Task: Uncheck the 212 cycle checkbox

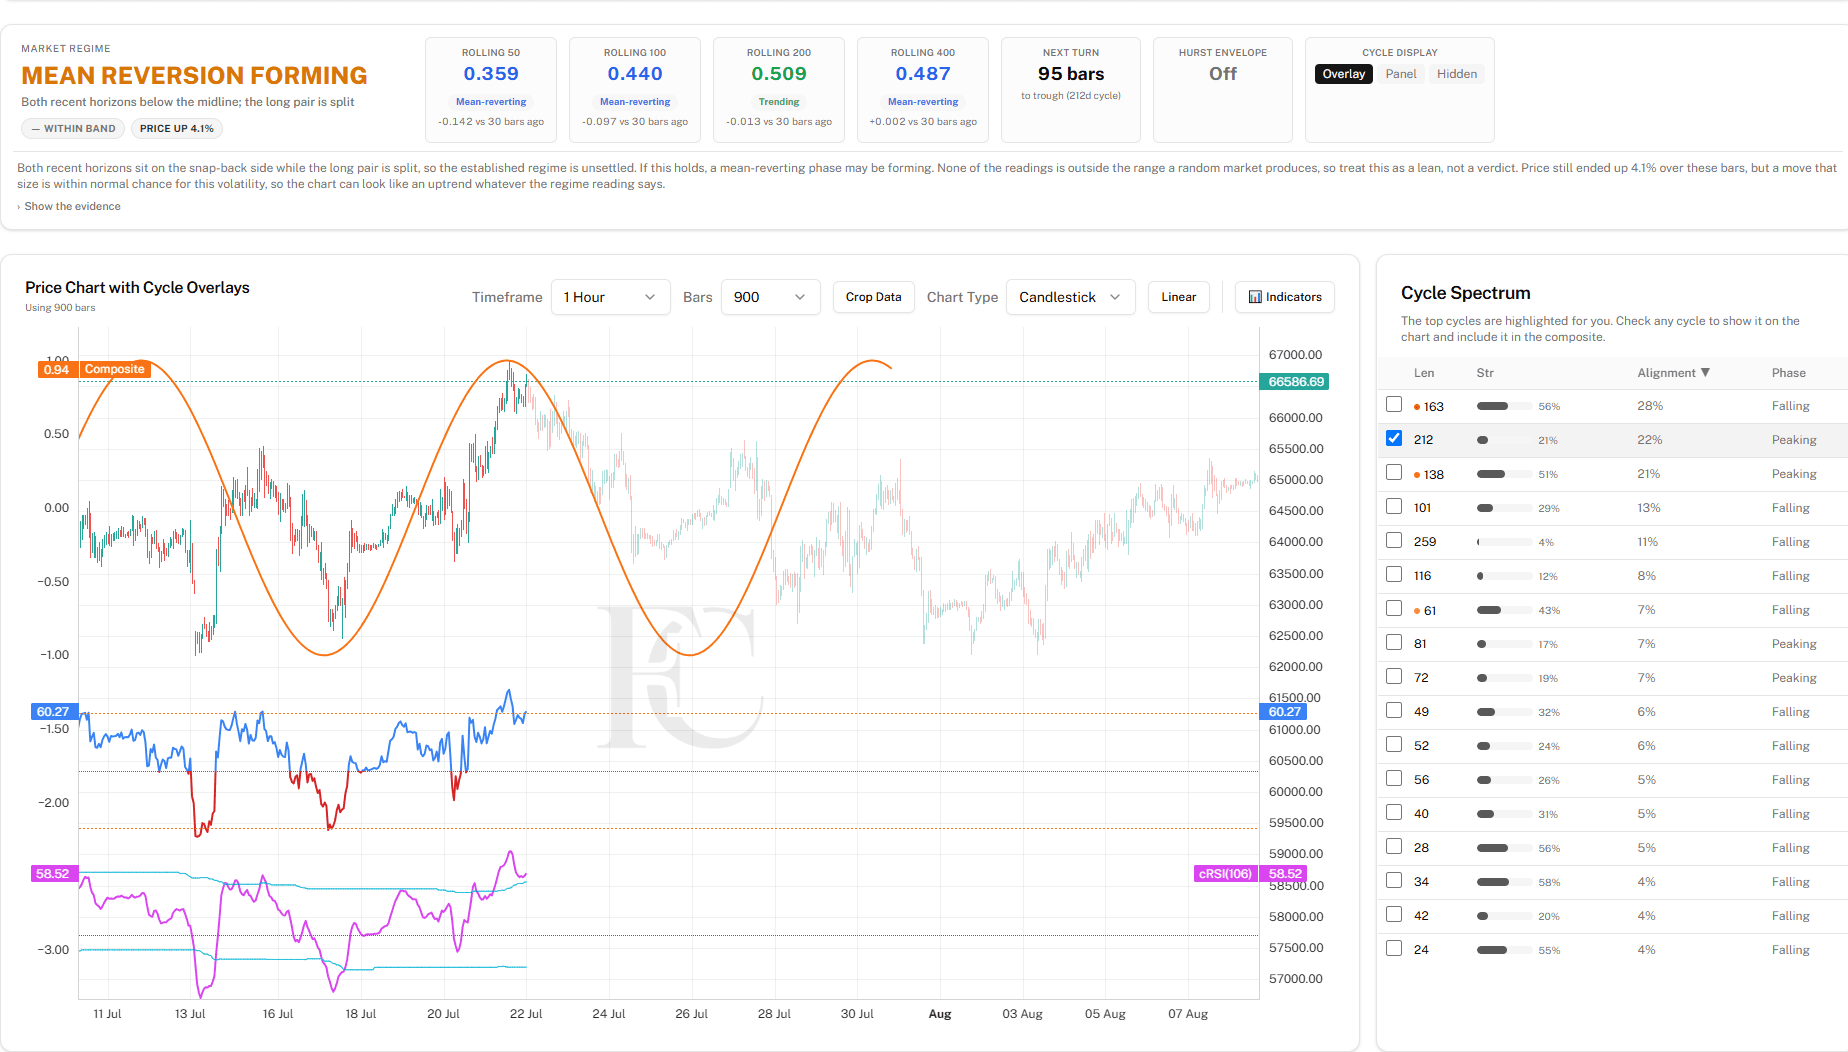Action: tap(1394, 439)
